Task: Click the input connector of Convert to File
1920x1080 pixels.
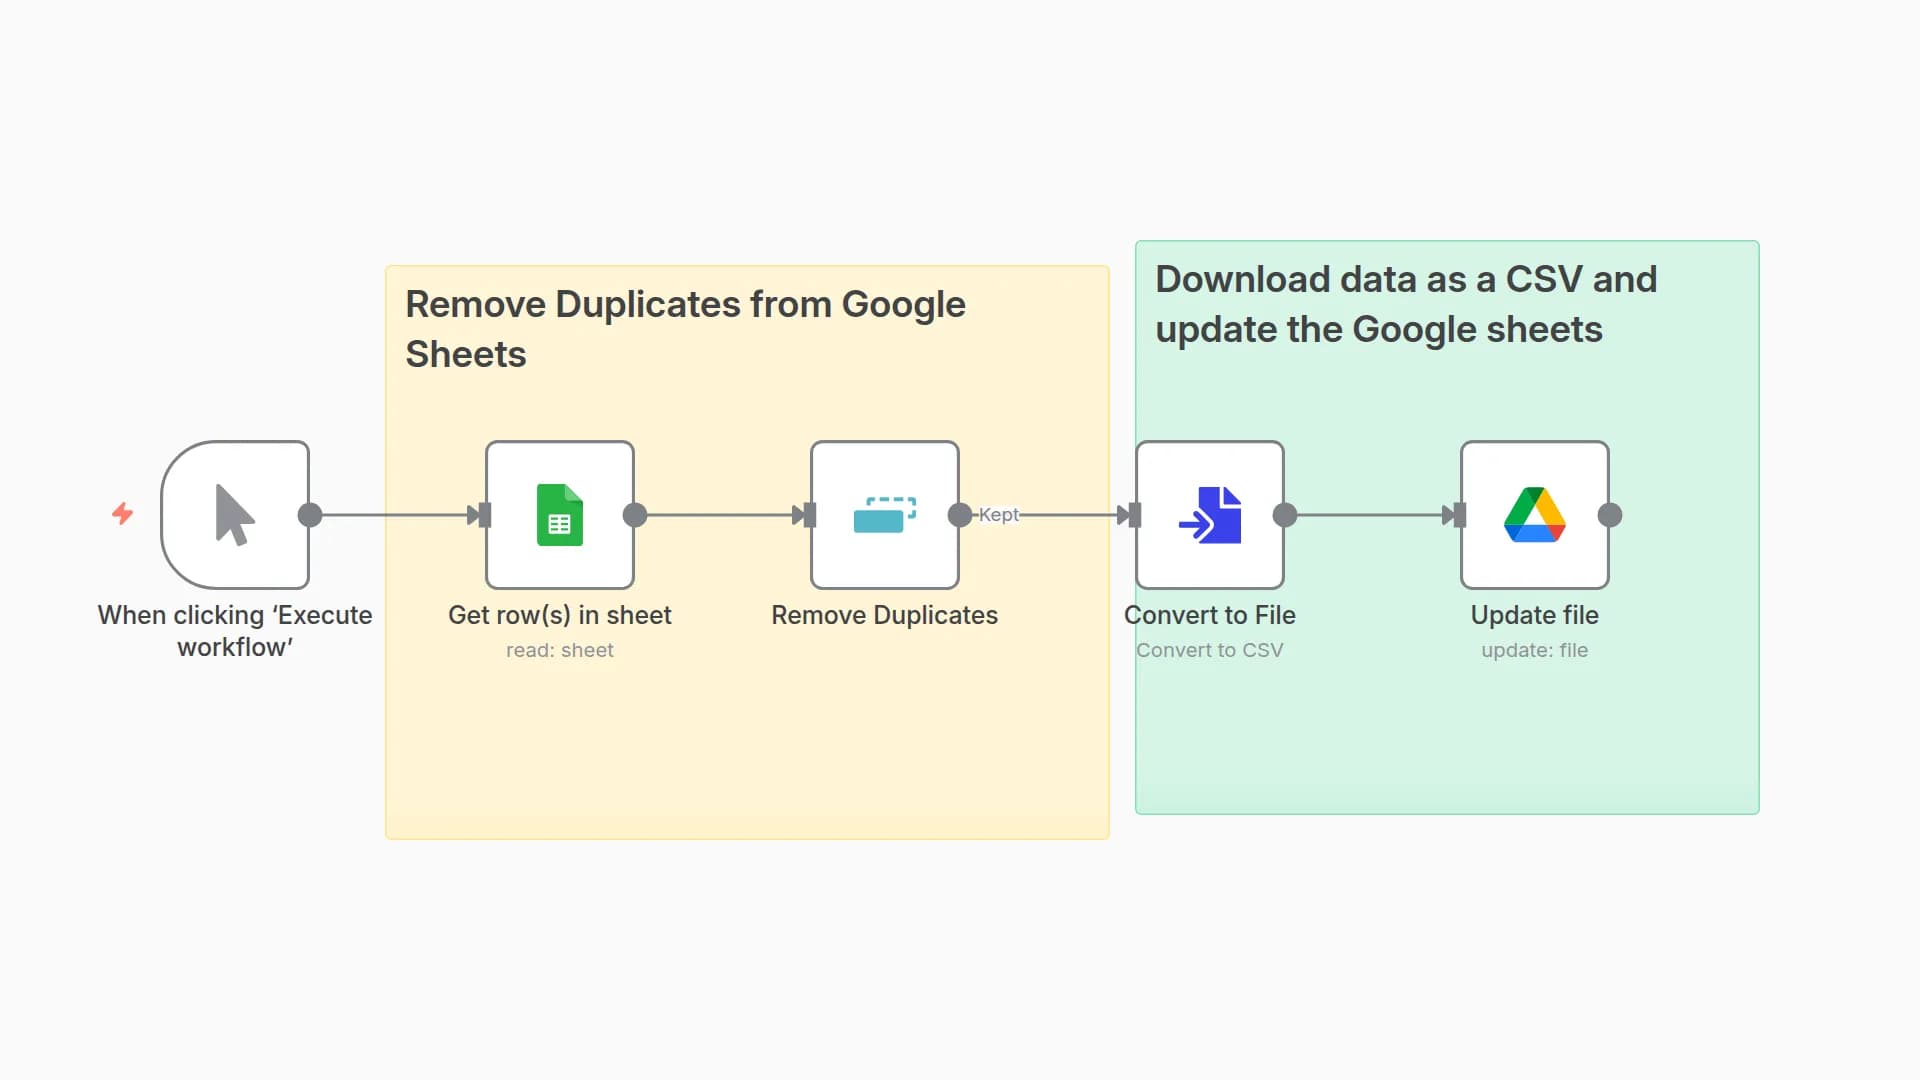Action: [x=1131, y=515]
